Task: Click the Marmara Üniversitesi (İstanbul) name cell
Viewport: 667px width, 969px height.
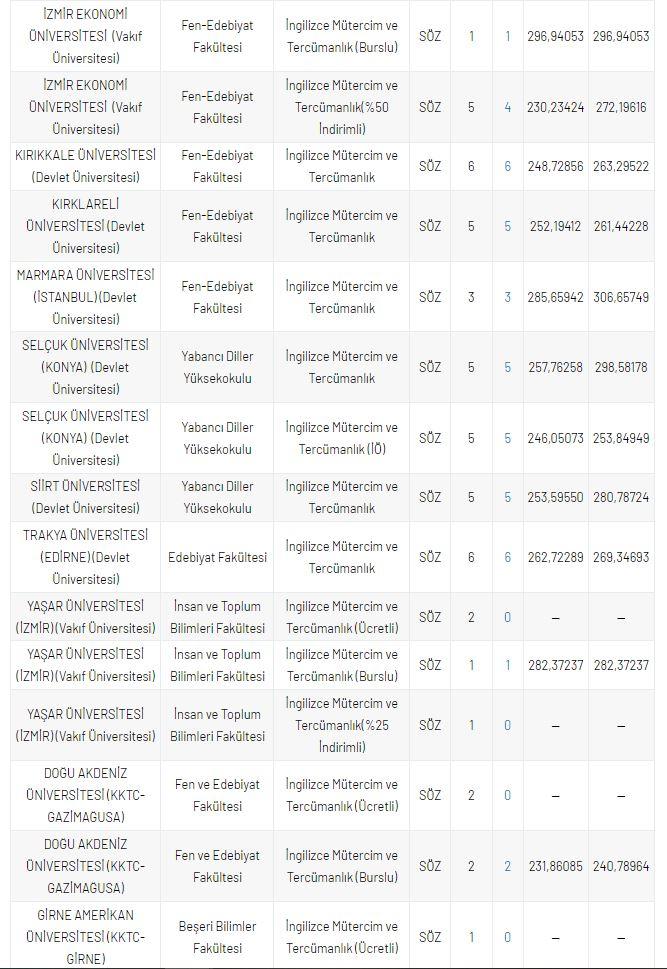Action: point(85,297)
